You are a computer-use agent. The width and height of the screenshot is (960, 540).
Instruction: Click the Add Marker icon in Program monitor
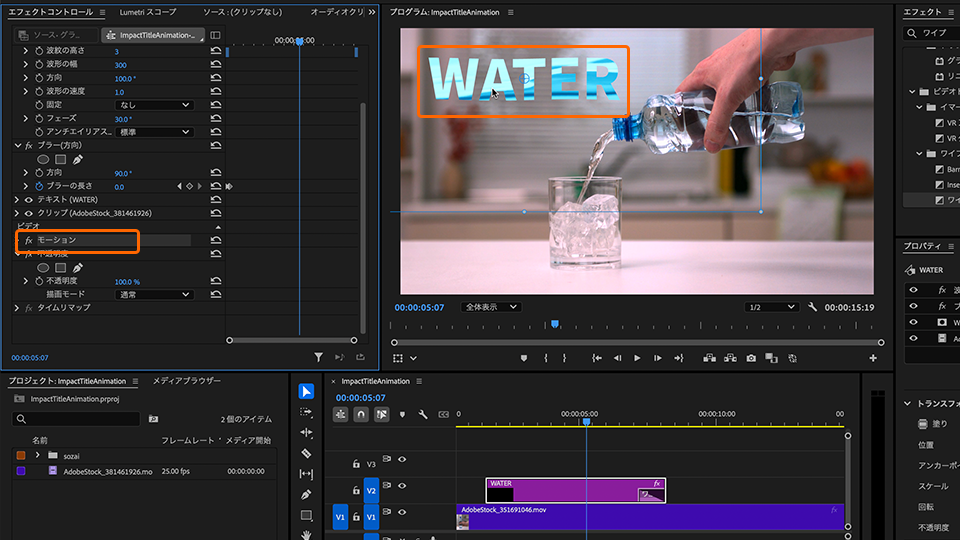pyautogui.click(x=524, y=358)
